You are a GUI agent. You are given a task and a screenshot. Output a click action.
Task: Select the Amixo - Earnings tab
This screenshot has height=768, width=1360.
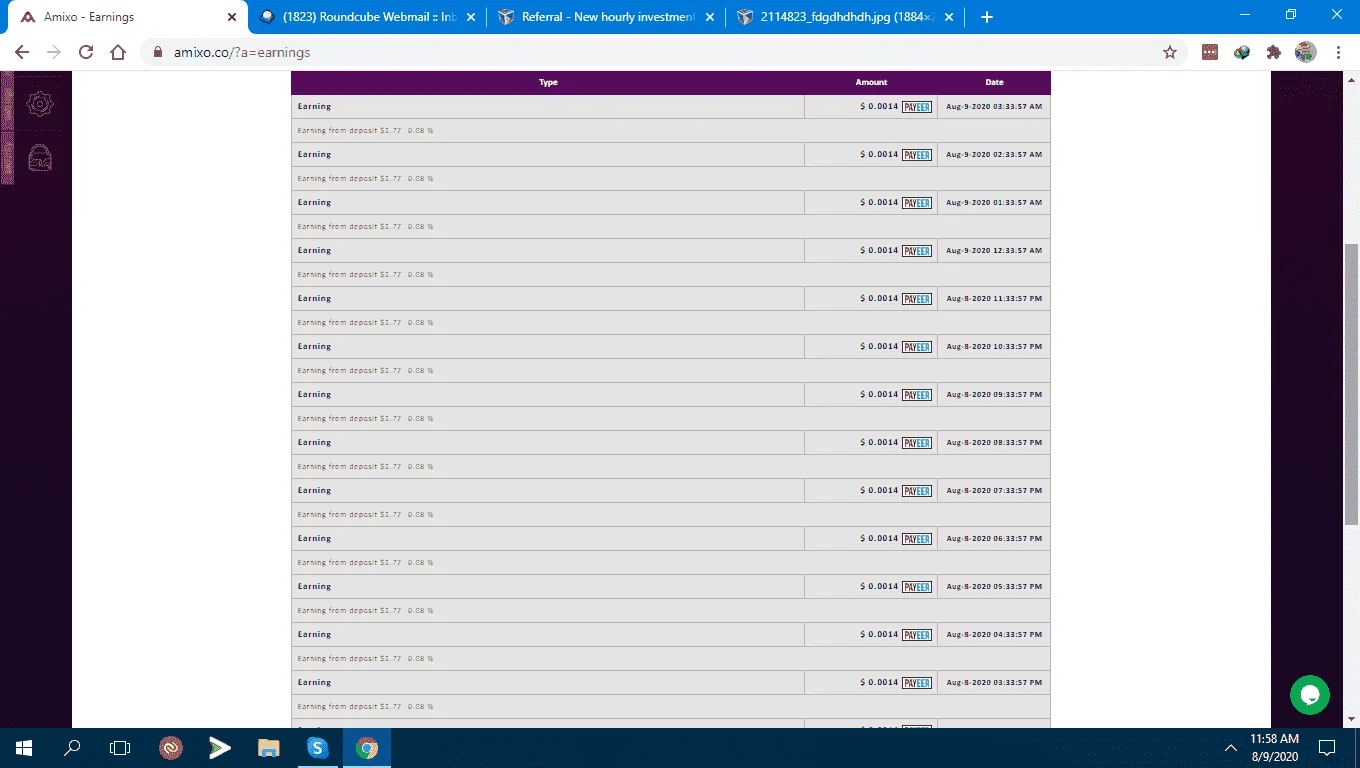126,17
